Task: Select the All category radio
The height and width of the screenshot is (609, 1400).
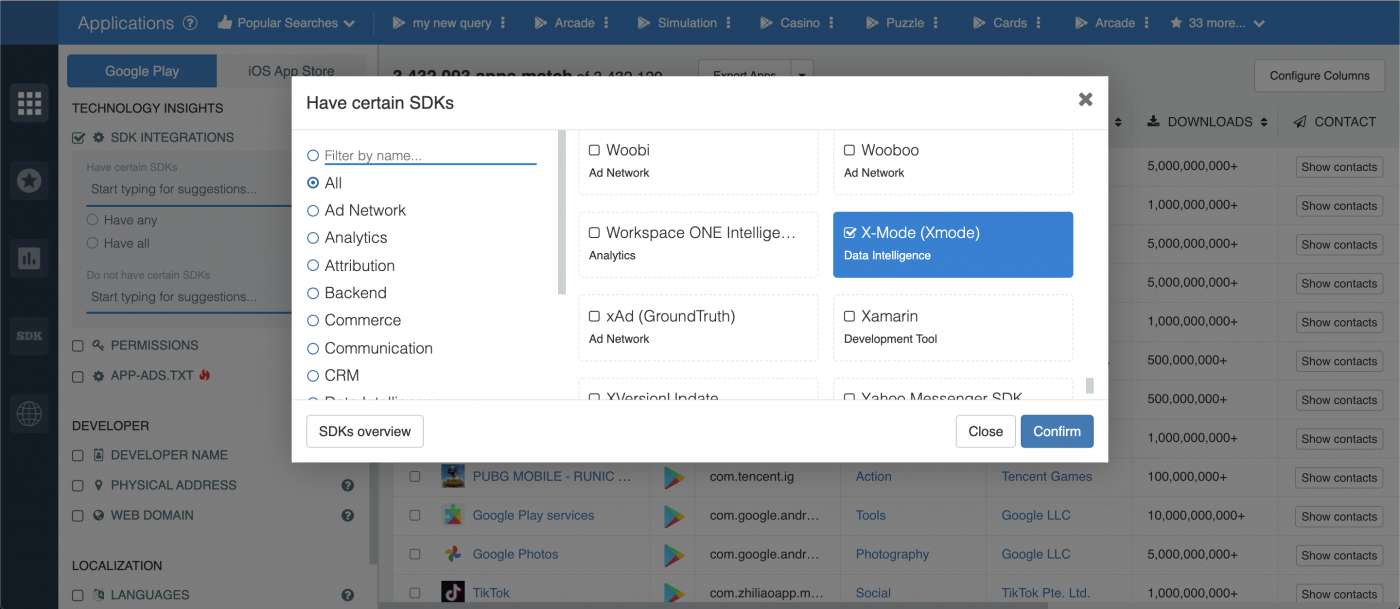Action: pos(313,183)
